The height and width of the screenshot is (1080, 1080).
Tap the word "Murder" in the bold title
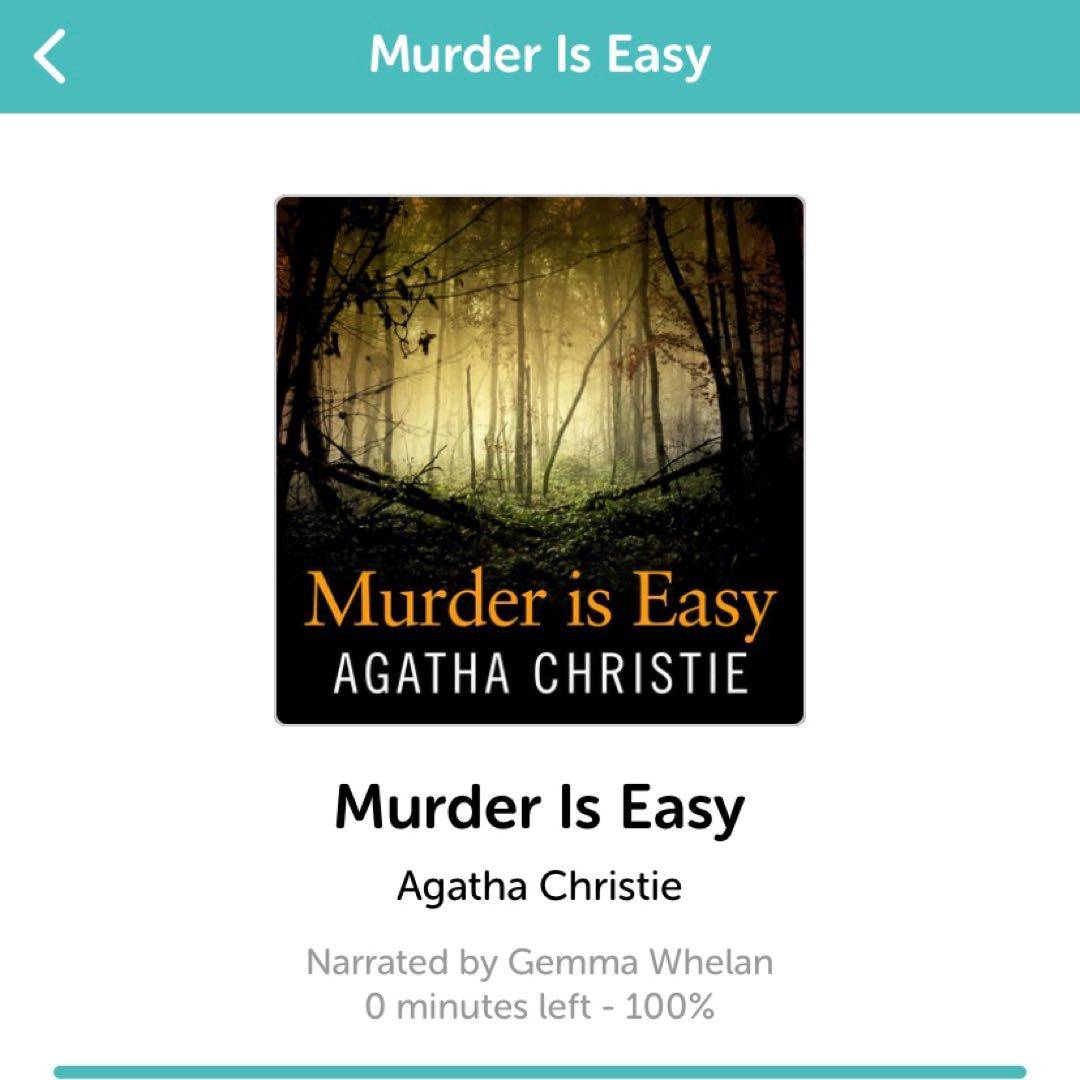click(437, 806)
